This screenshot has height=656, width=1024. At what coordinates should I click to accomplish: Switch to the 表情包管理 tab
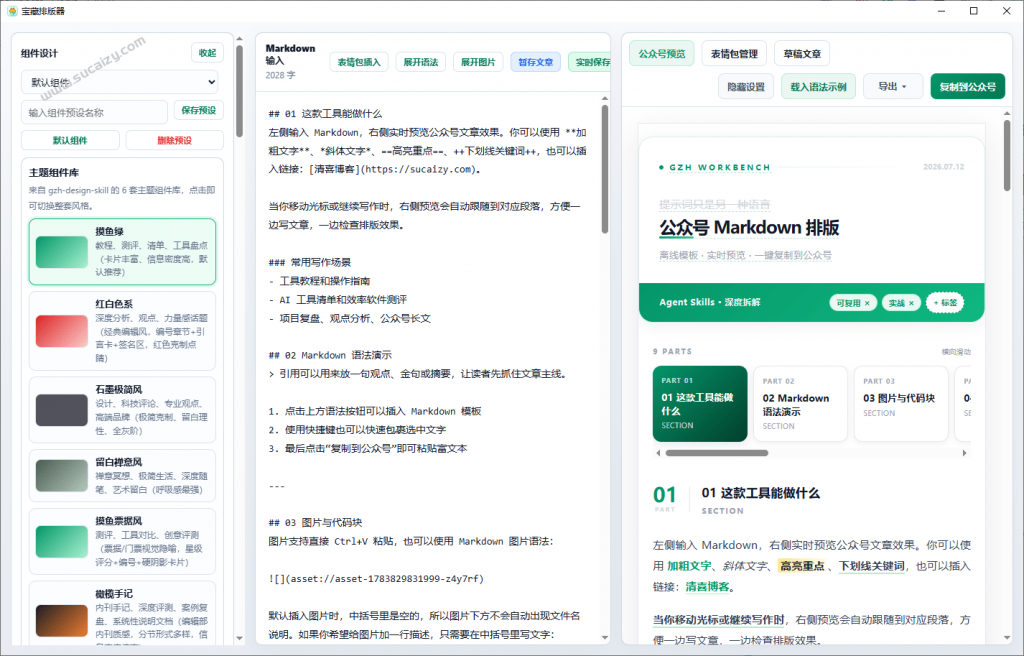tap(734, 54)
